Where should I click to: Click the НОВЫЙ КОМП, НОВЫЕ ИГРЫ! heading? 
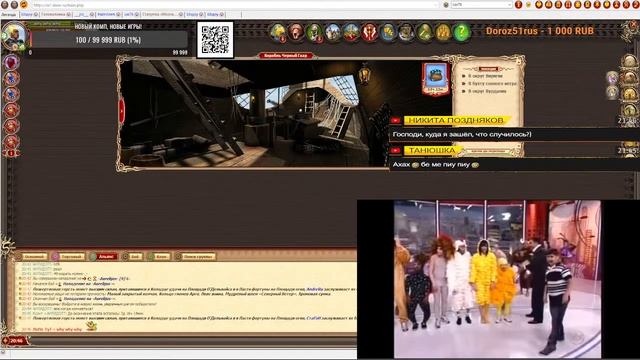pyautogui.click(x=108, y=27)
